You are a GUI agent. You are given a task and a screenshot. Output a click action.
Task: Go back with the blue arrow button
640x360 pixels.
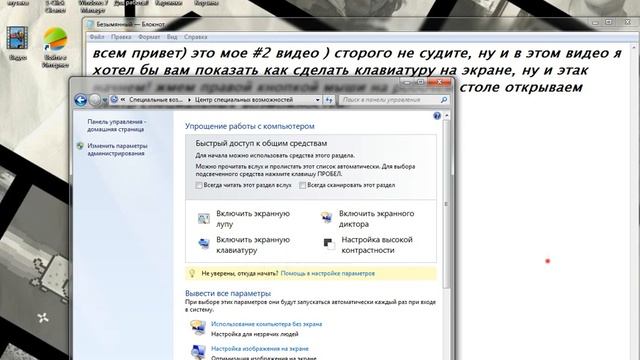[81, 100]
